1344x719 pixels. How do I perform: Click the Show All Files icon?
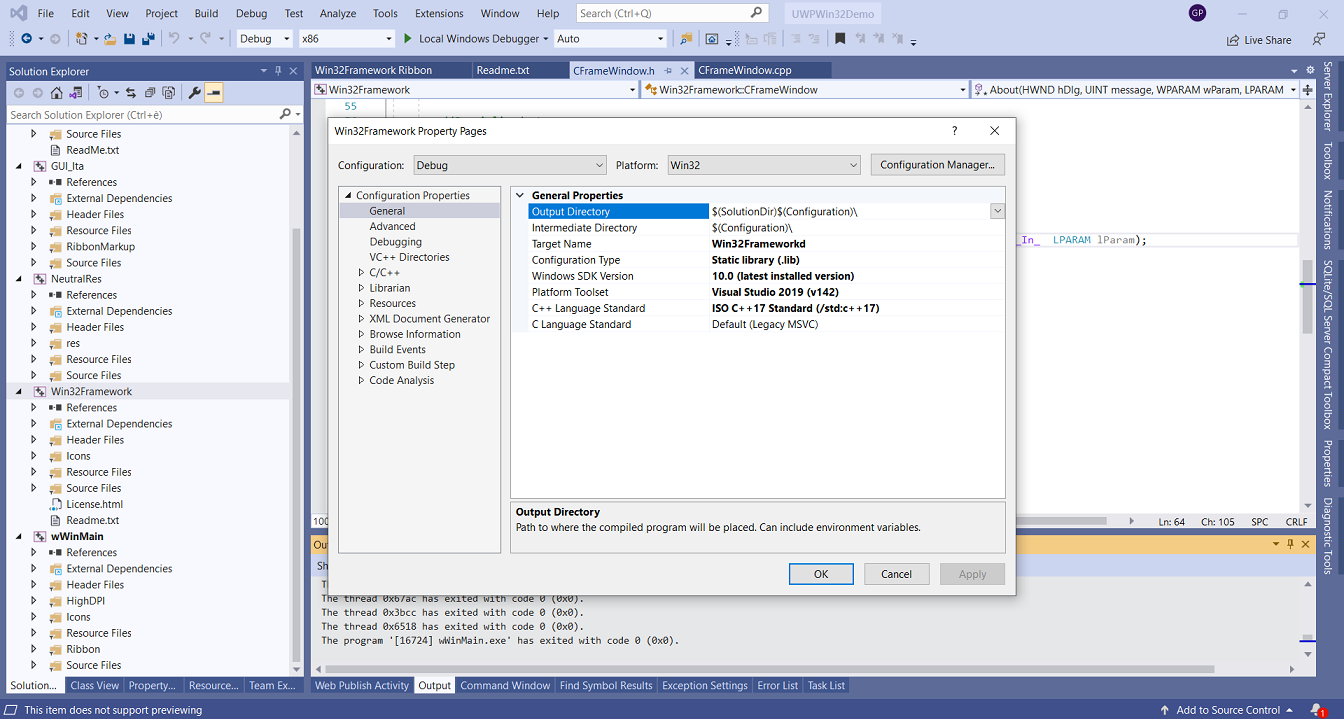168,92
